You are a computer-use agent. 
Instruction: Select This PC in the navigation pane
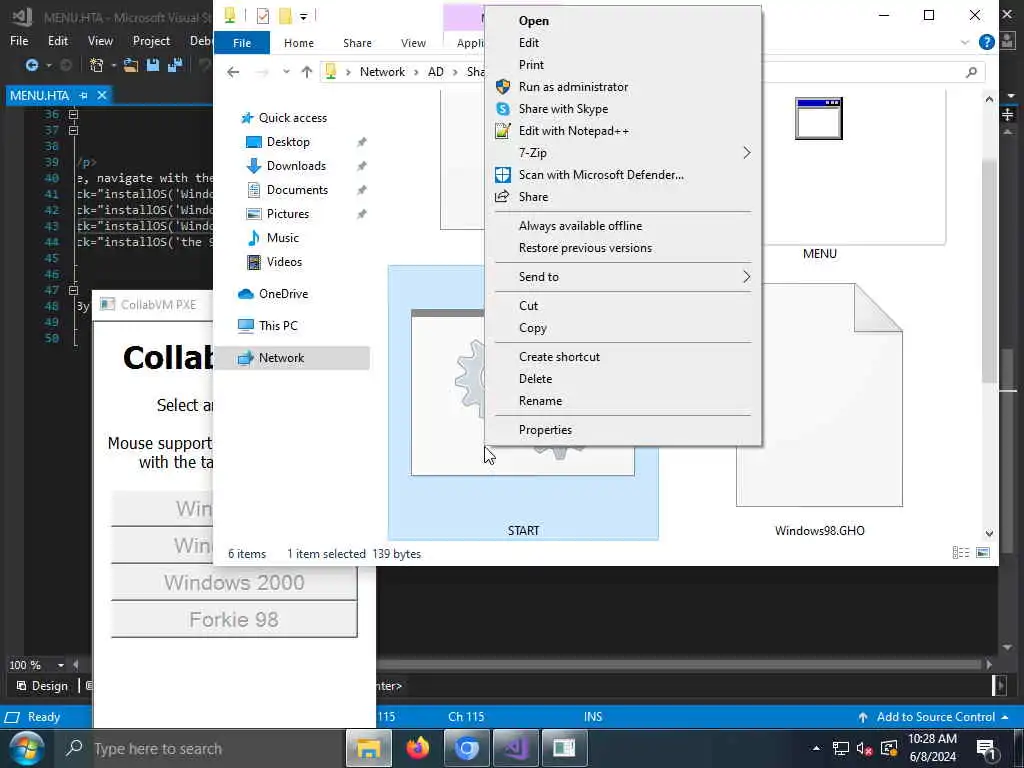[278, 326]
